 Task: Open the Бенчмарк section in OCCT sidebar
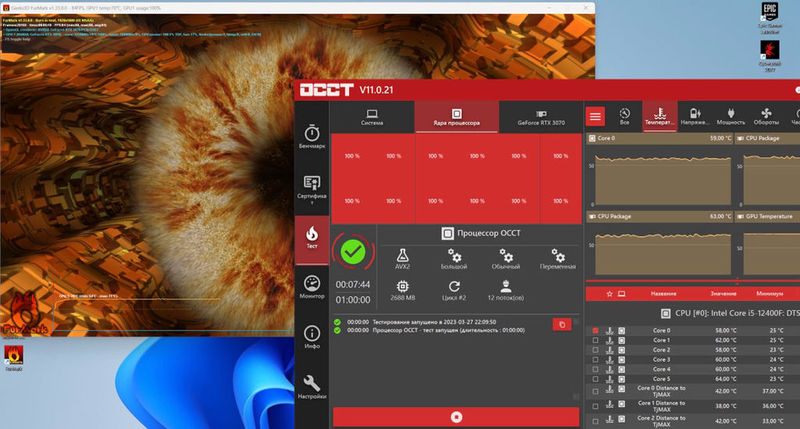[312, 137]
